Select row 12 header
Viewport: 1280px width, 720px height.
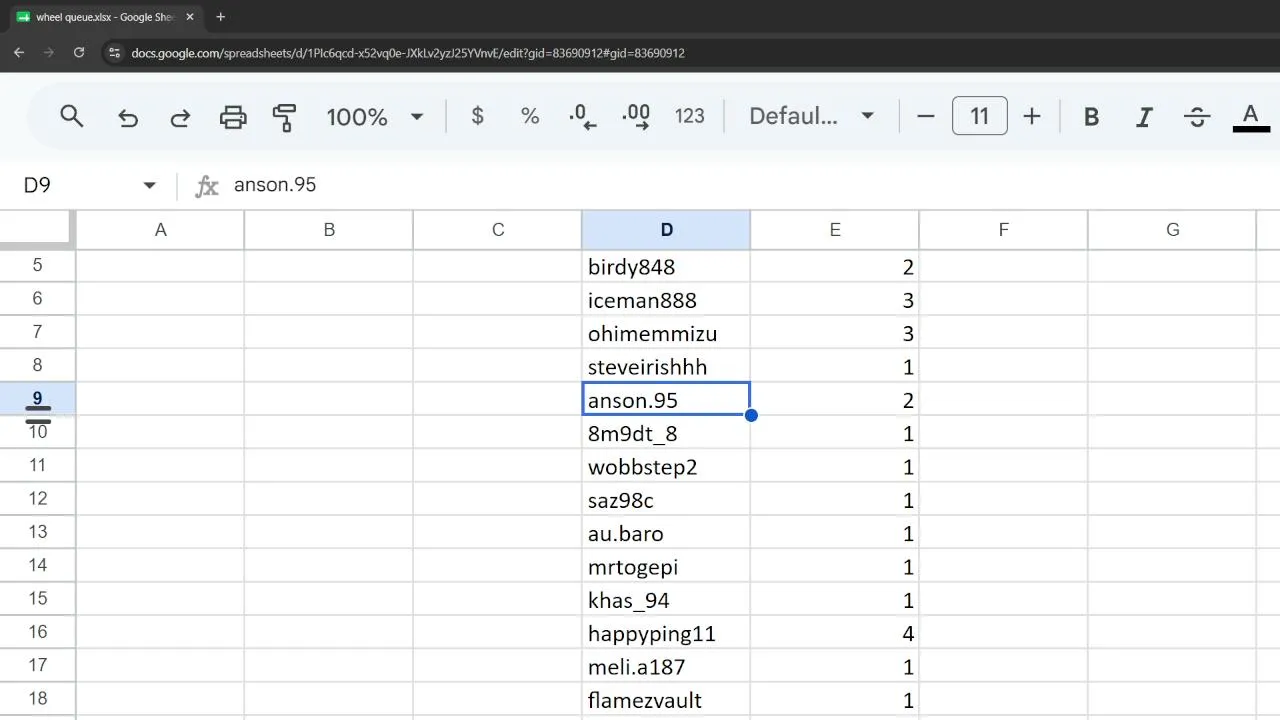38,499
